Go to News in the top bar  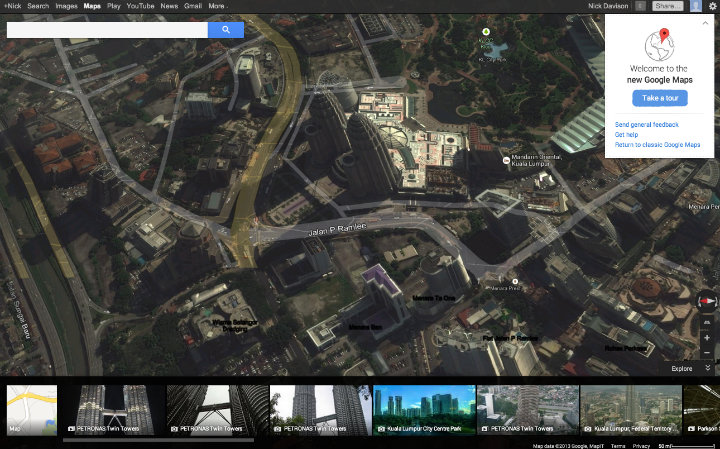pyautogui.click(x=169, y=6)
